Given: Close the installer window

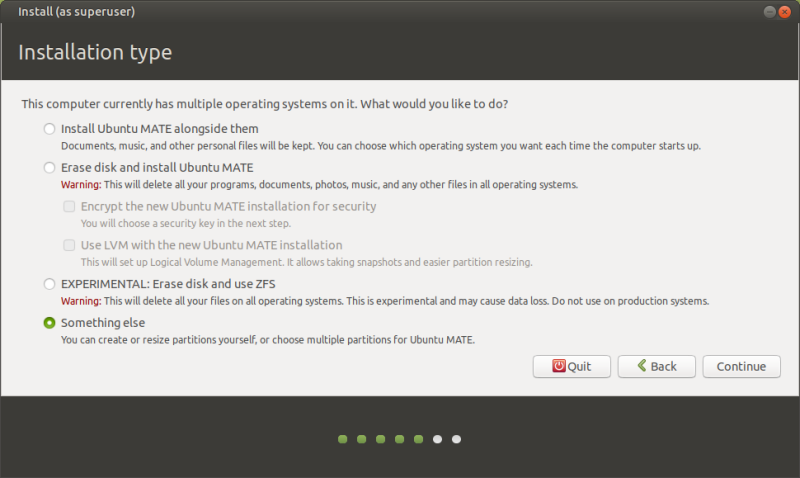Looking at the screenshot, I should 785,12.
